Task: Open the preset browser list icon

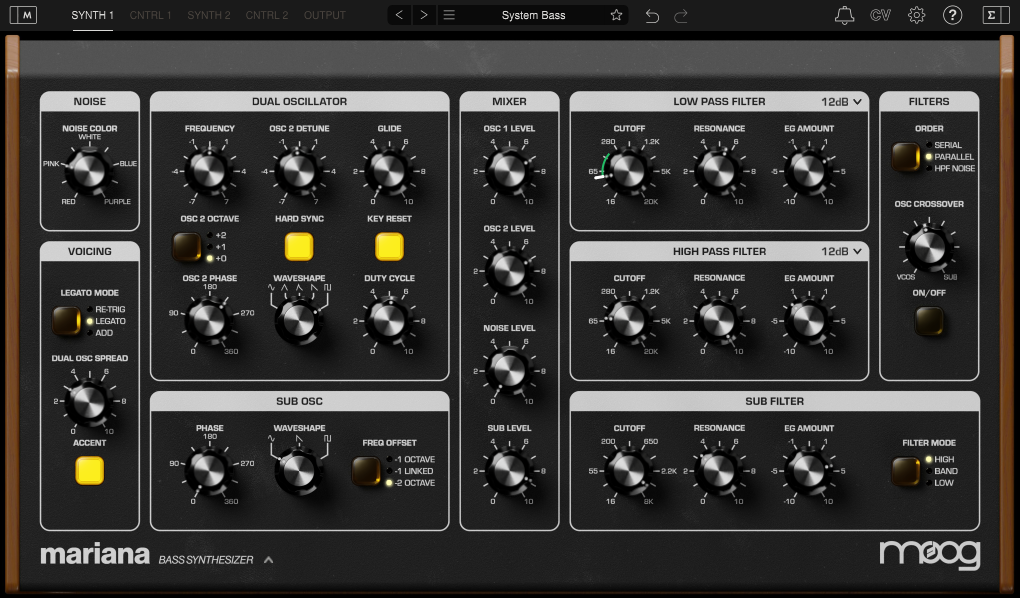Action: pyautogui.click(x=449, y=15)
